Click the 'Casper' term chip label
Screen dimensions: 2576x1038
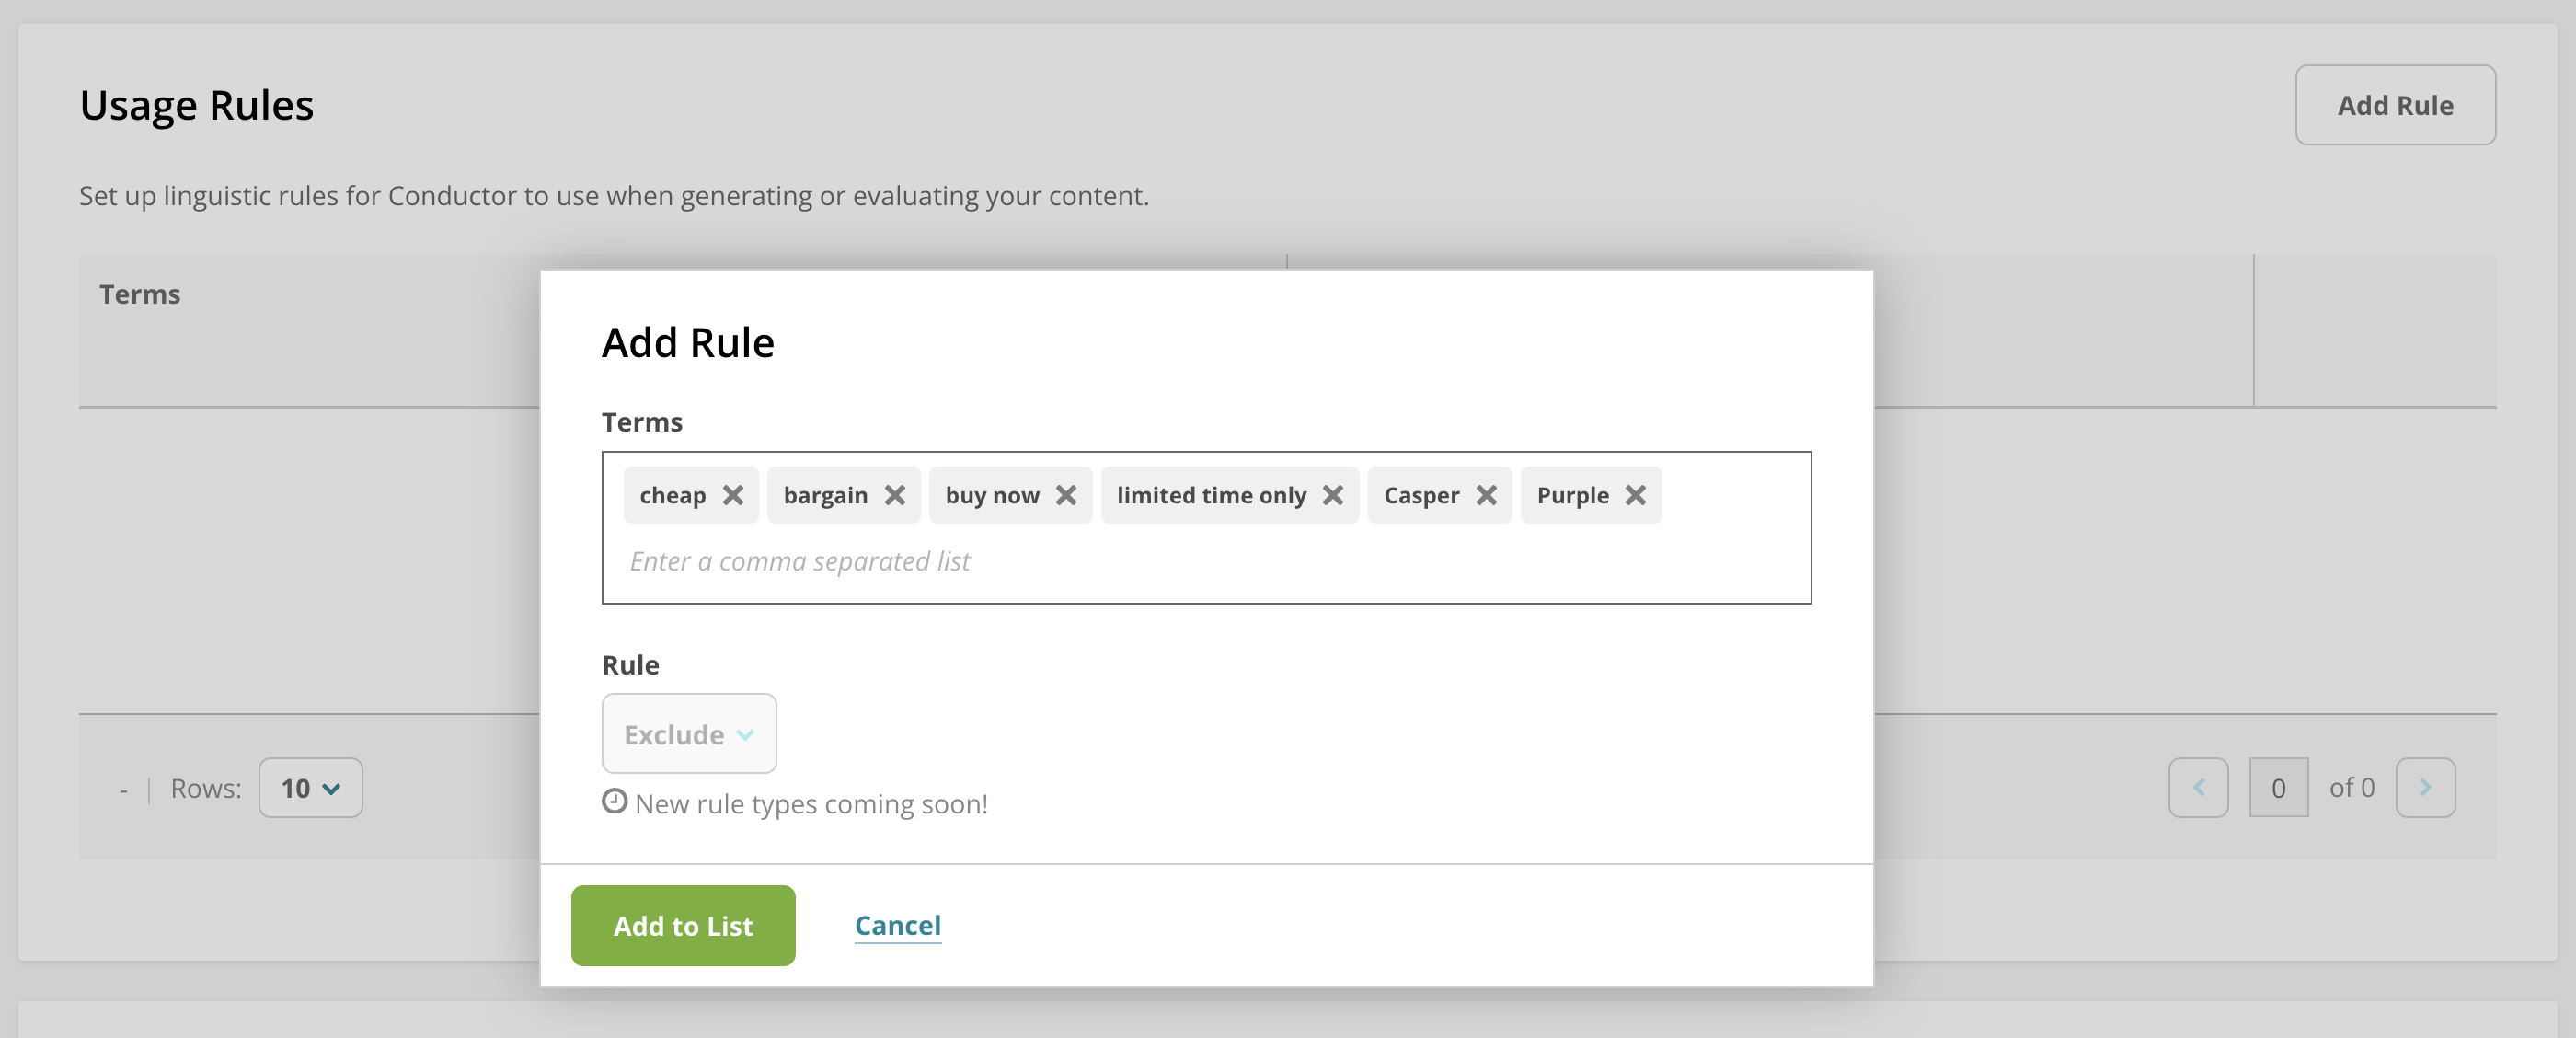tap(1421, 495)
